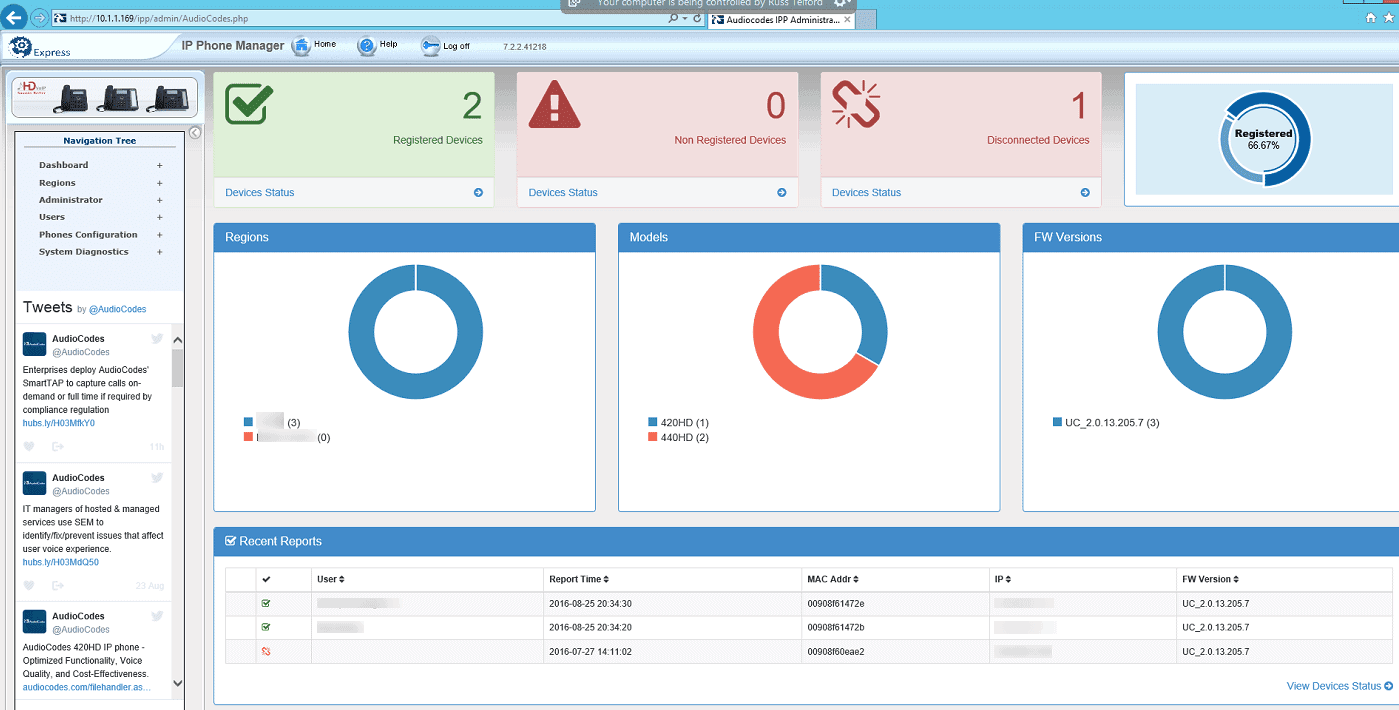Like the SmartTAP tweet heart icon
The width and height of the screenshot is (1399, 710).
point(29,446)
